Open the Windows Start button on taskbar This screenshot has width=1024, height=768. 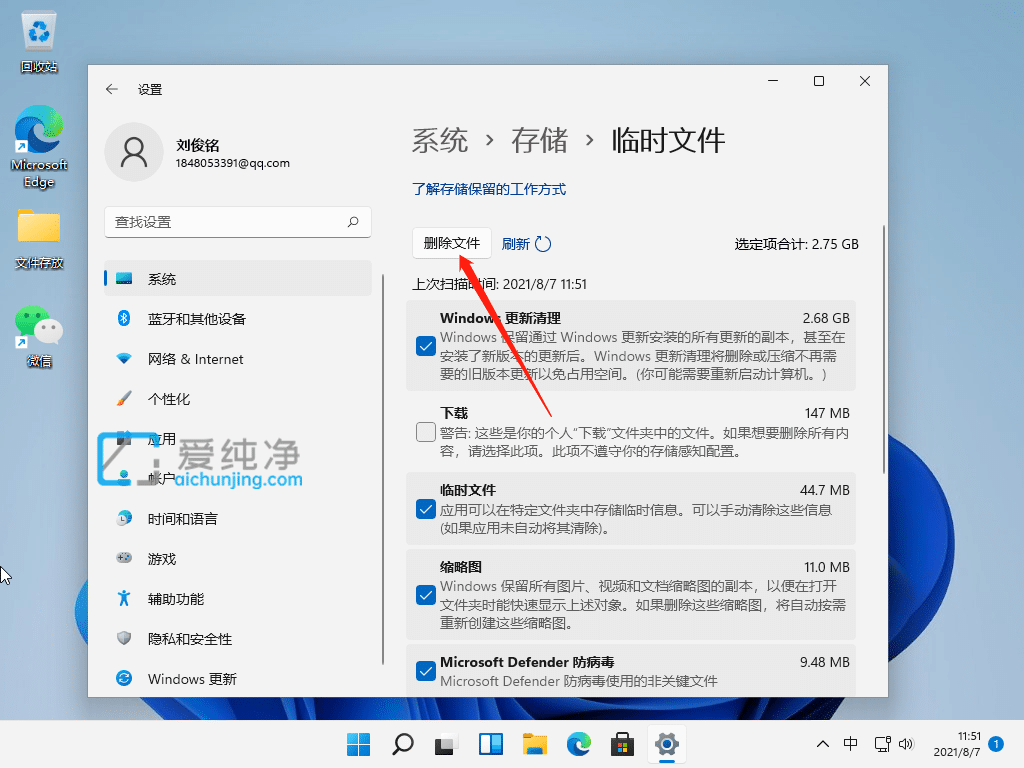pos(359,744)
